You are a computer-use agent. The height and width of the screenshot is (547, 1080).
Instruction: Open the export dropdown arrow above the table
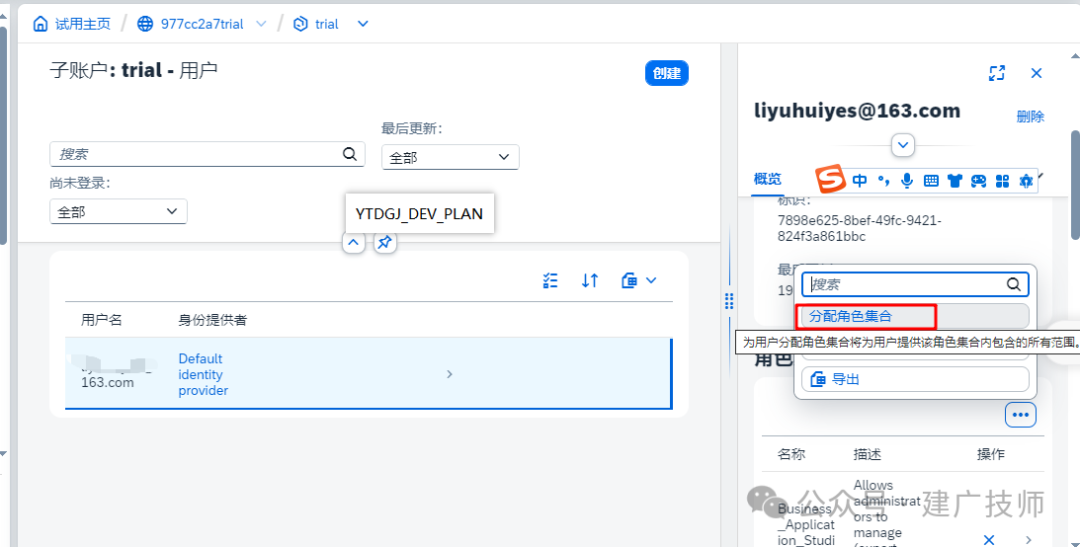click(x=651, y=280)
